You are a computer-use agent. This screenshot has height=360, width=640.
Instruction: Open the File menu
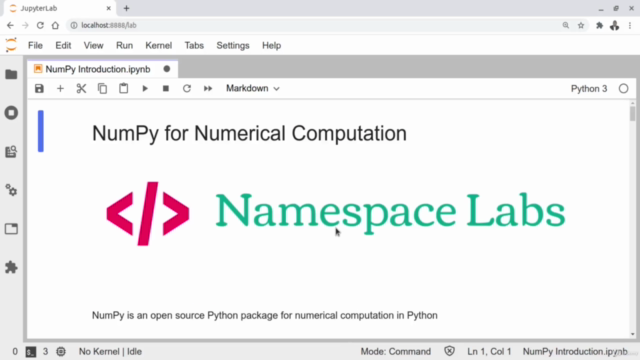36,45
